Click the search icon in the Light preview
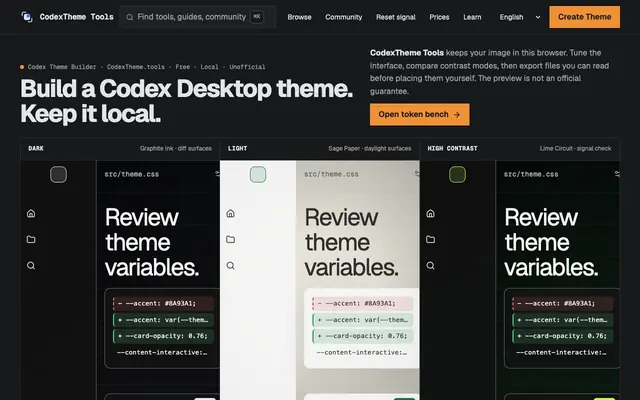 tap(231, 266)
